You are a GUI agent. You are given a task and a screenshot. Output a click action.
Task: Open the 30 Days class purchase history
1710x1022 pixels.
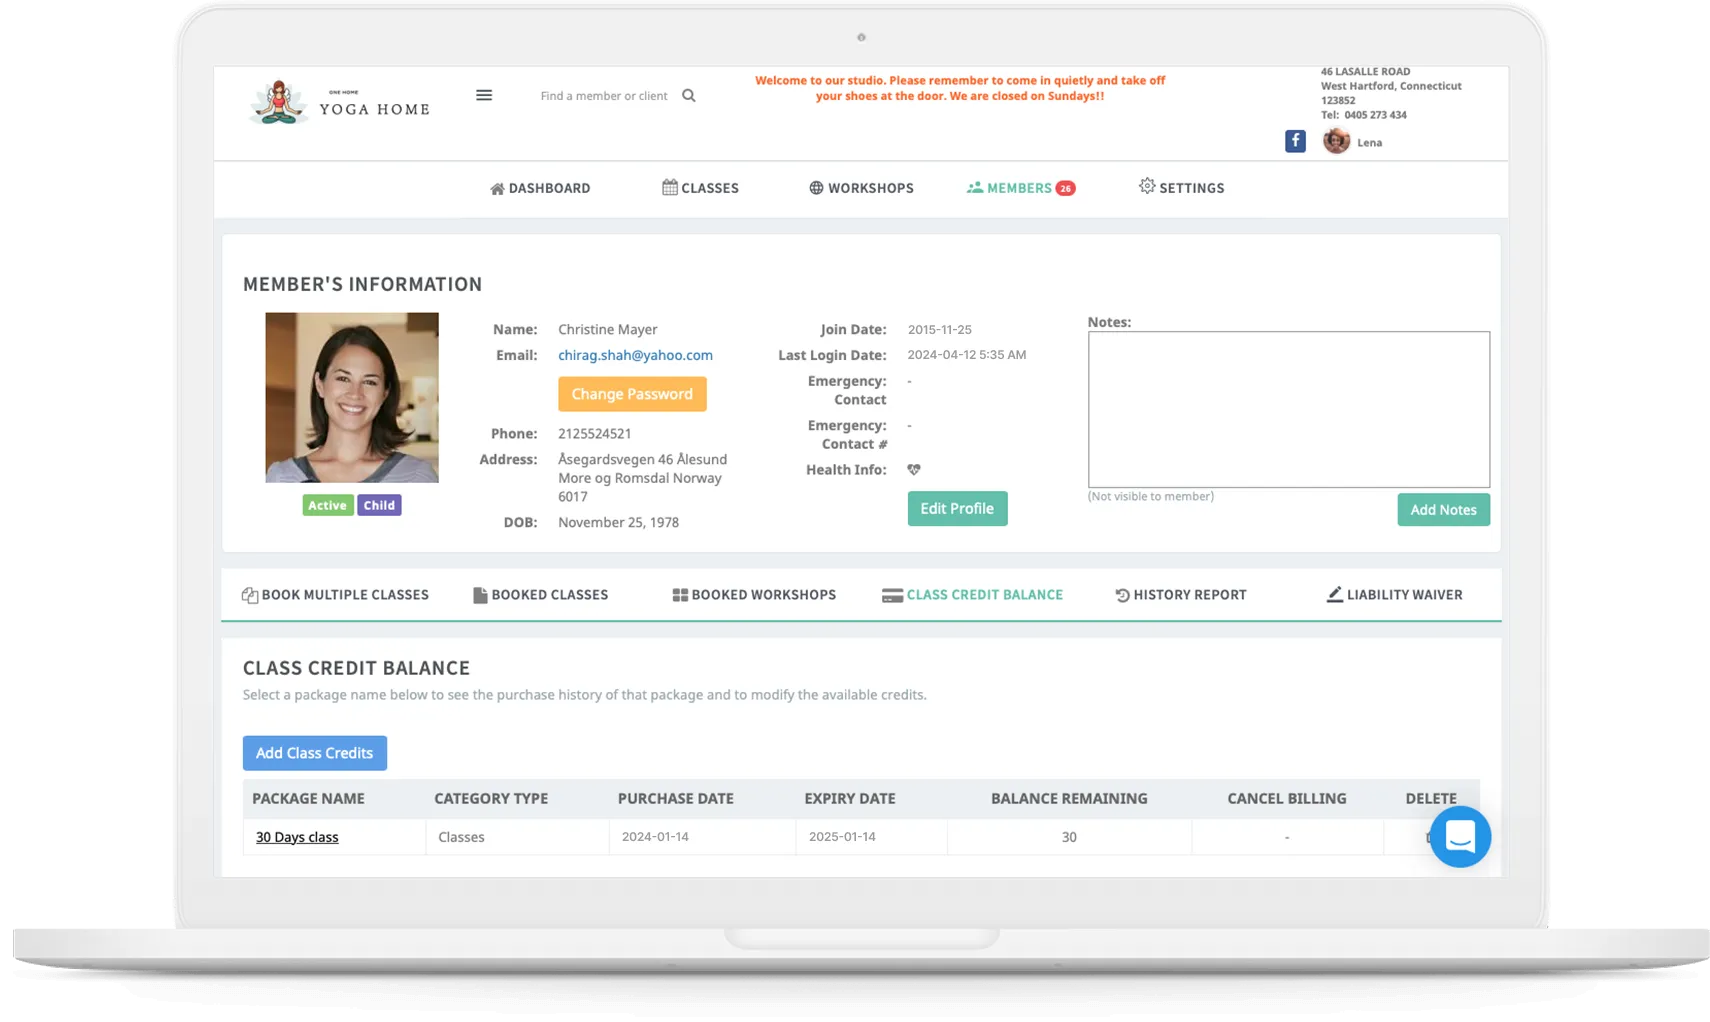click(296, 837)
